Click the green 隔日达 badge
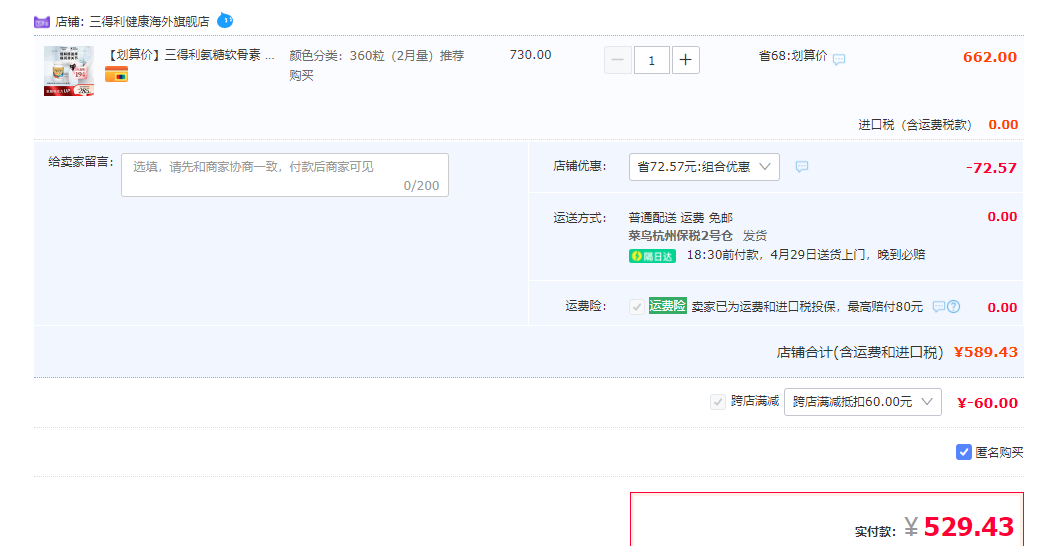This screenshot has width=1046, height=546. pos(652,256)
